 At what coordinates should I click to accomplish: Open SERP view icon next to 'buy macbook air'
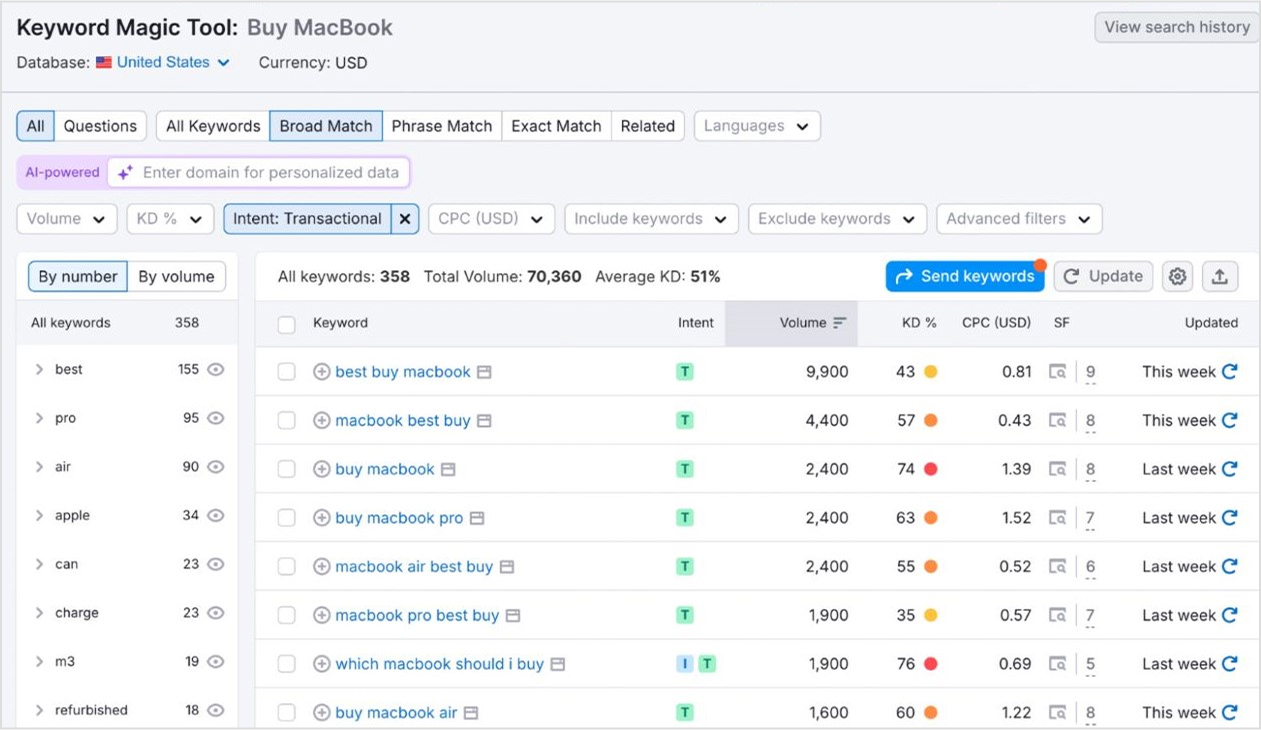[x=471, y=713]
